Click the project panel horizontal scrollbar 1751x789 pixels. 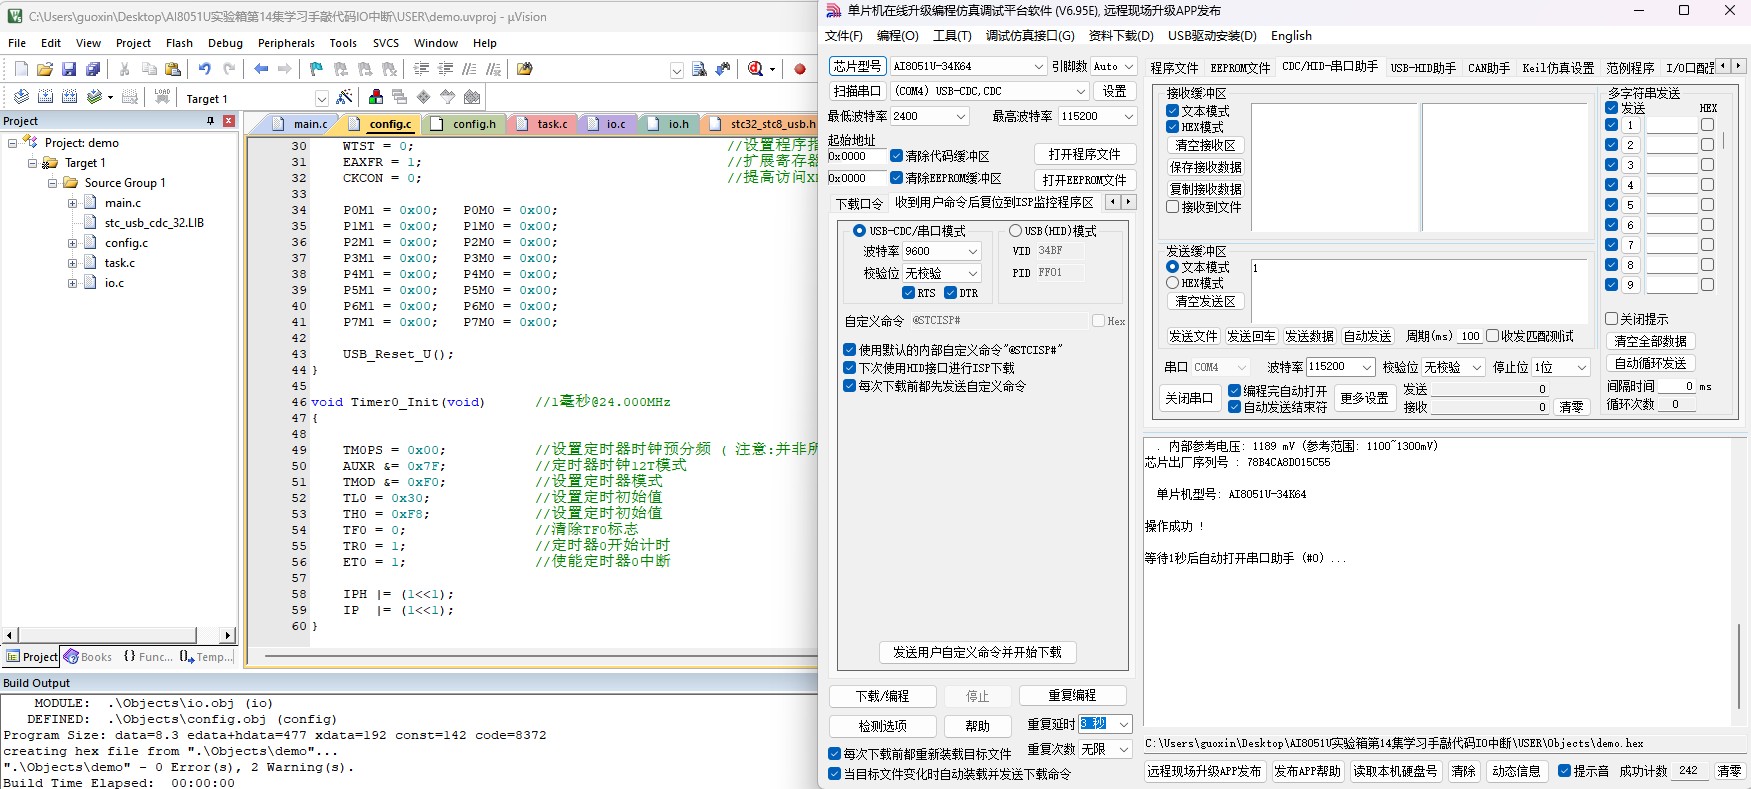[x=119, y=635]
